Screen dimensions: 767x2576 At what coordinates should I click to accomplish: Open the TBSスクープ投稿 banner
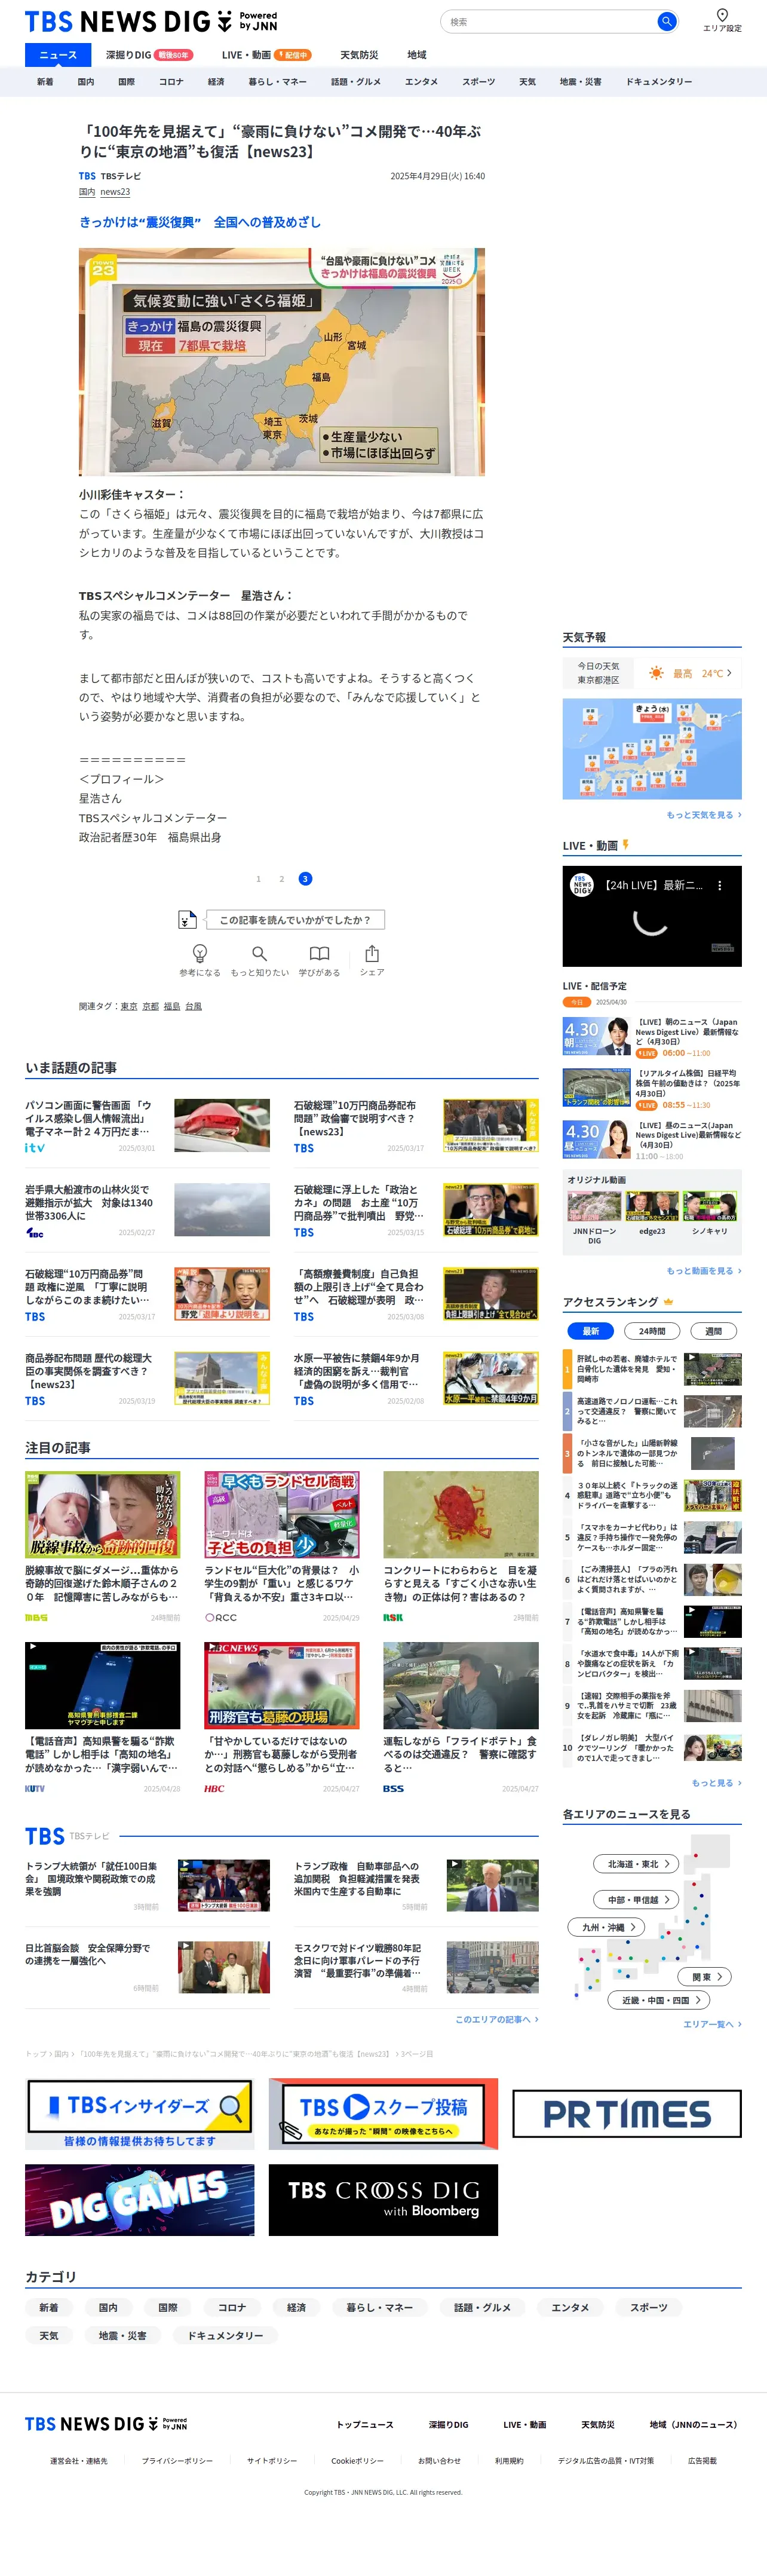pos(383,2115)
